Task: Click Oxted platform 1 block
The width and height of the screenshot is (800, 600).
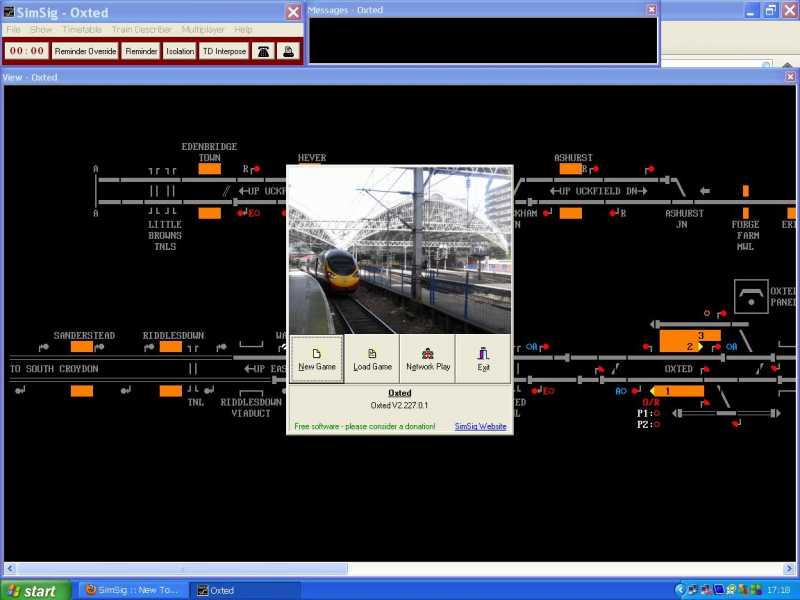Action: click(678, 391)
